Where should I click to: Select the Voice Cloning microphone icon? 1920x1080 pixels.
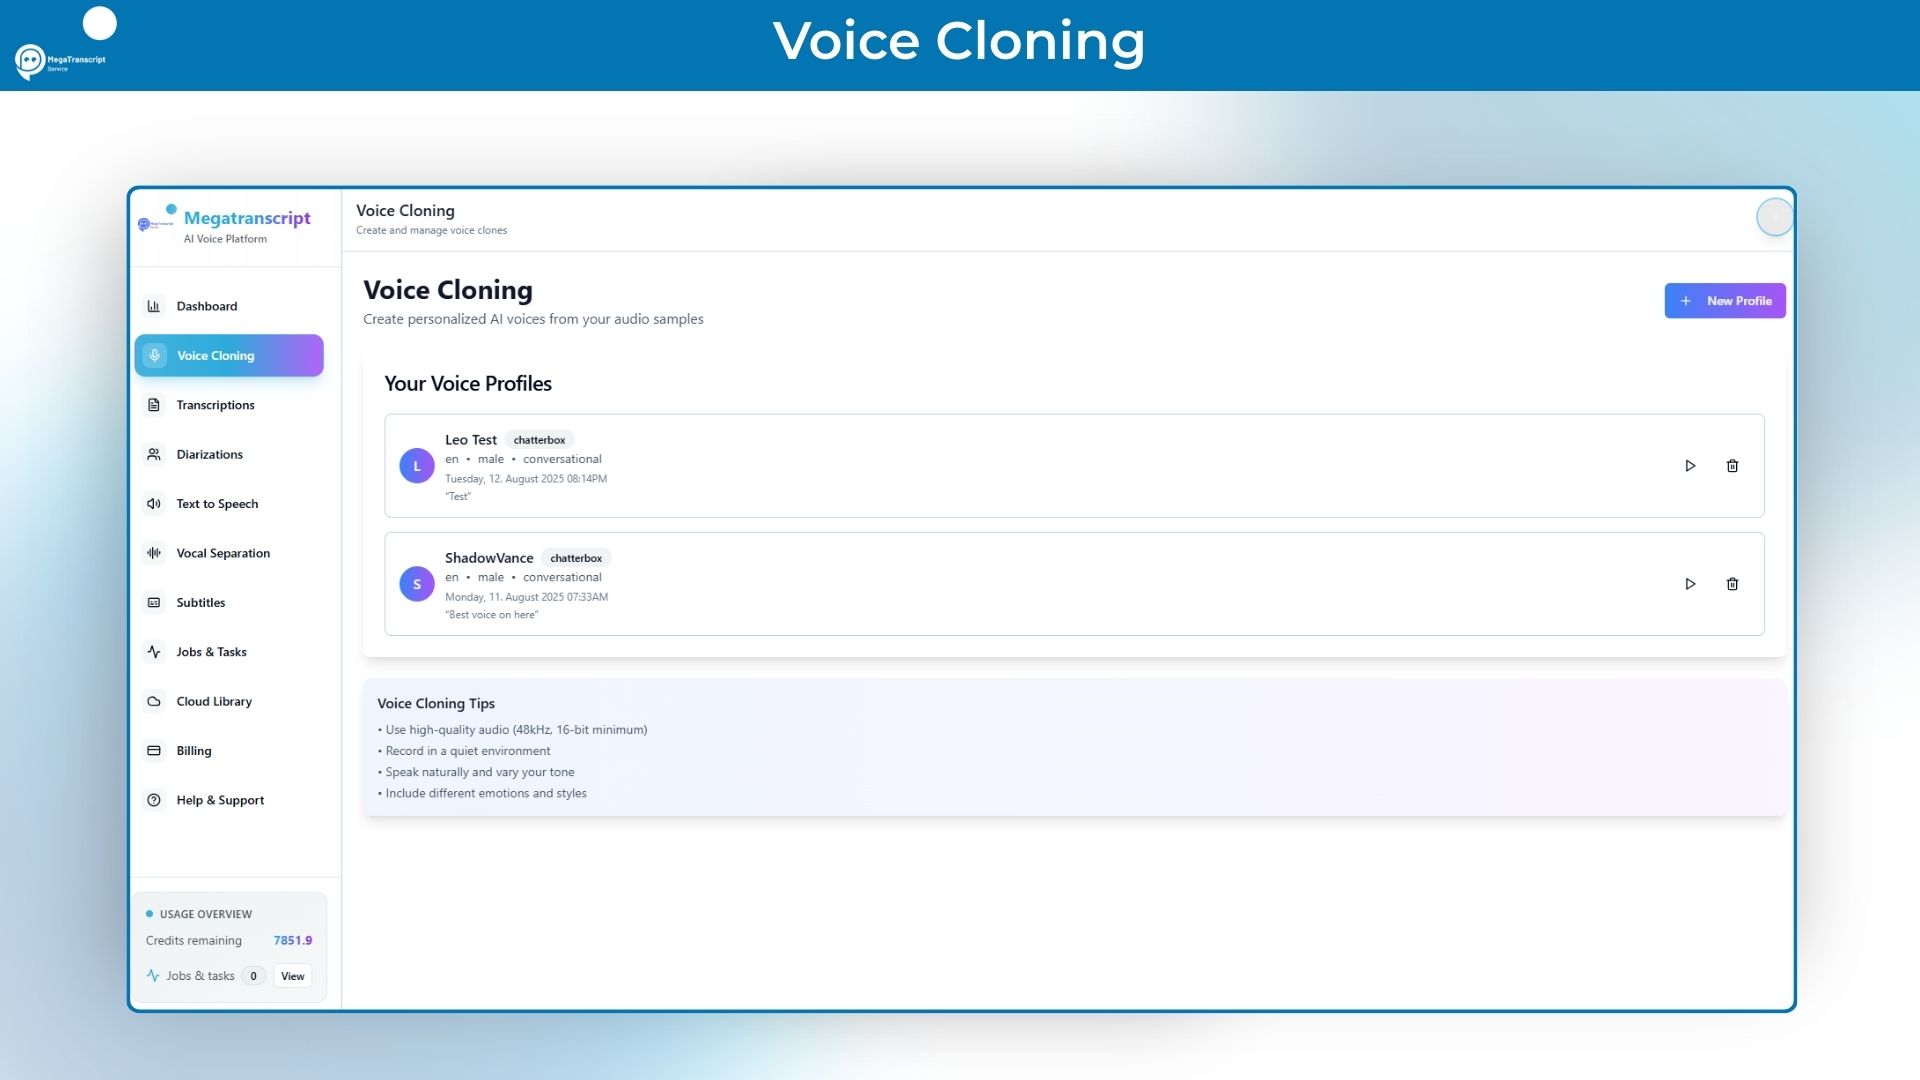(154, 355)
